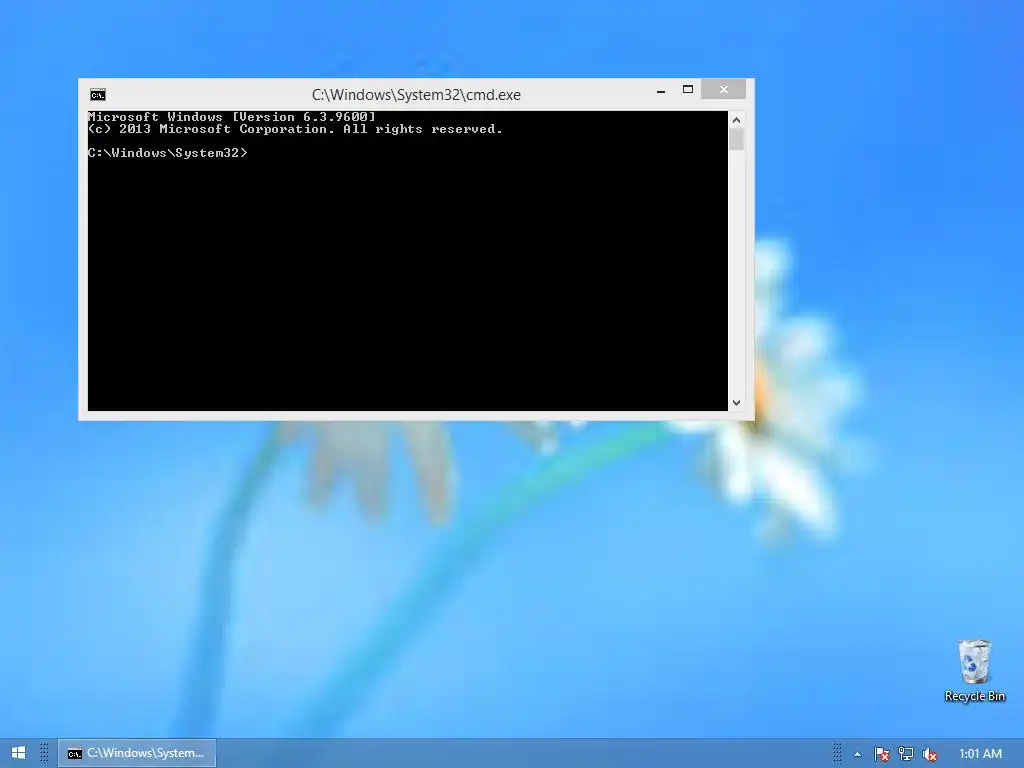The width and height of the screenshot is (1024, 768).
Task: Open the volume muted speaker icon
Action: [930, 754]
